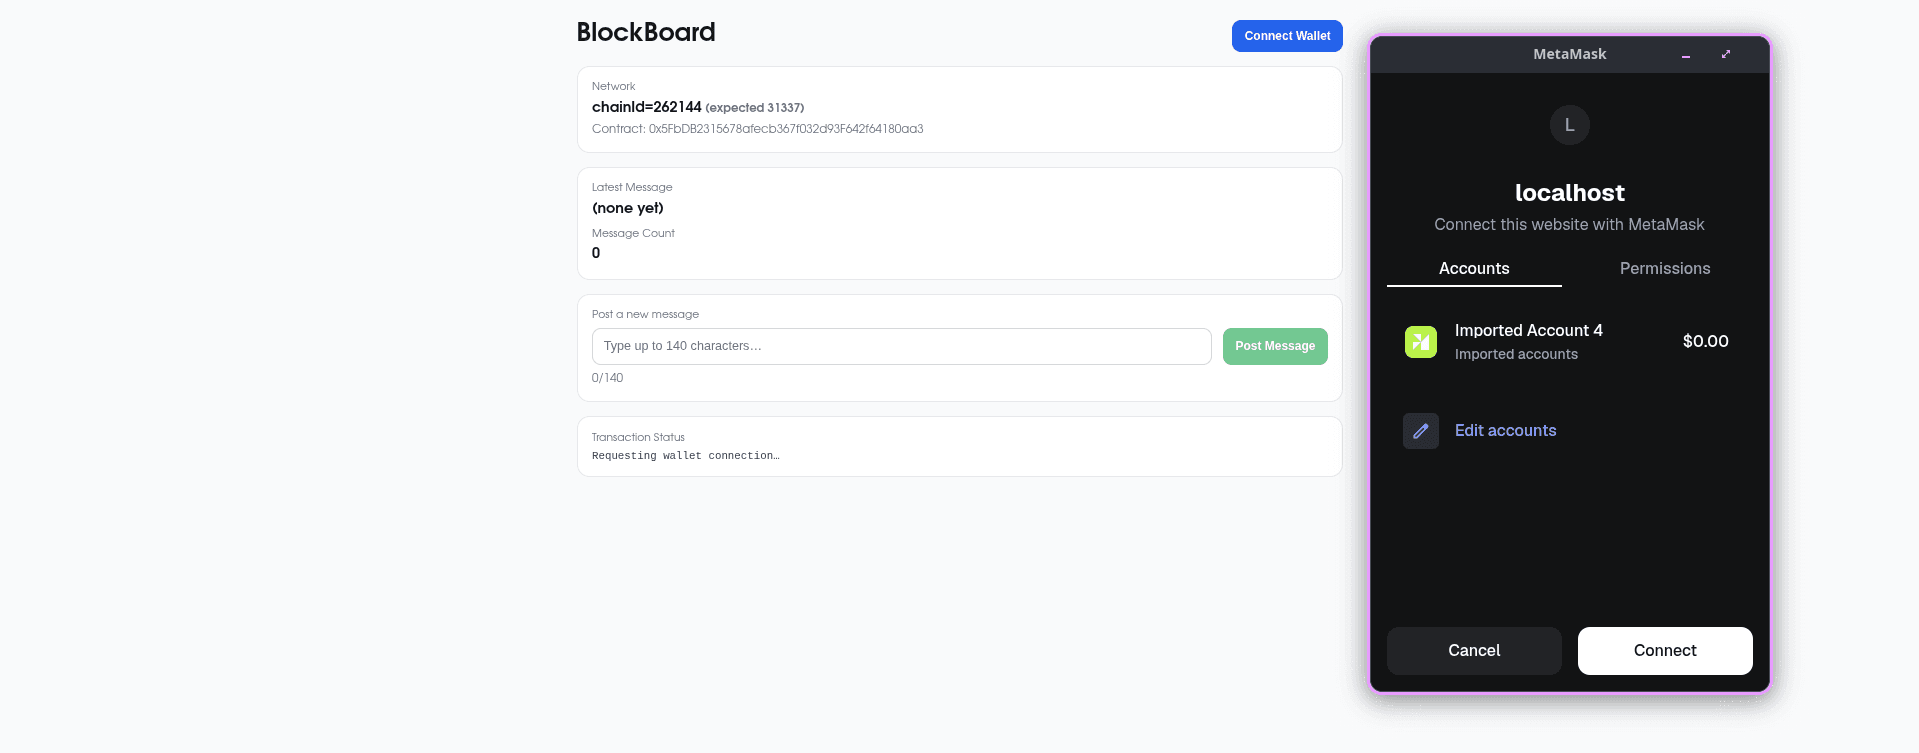Minimize the MetaMask popup window
The width and height of the screenshot is (1919, 753).
click(1686, 55)
